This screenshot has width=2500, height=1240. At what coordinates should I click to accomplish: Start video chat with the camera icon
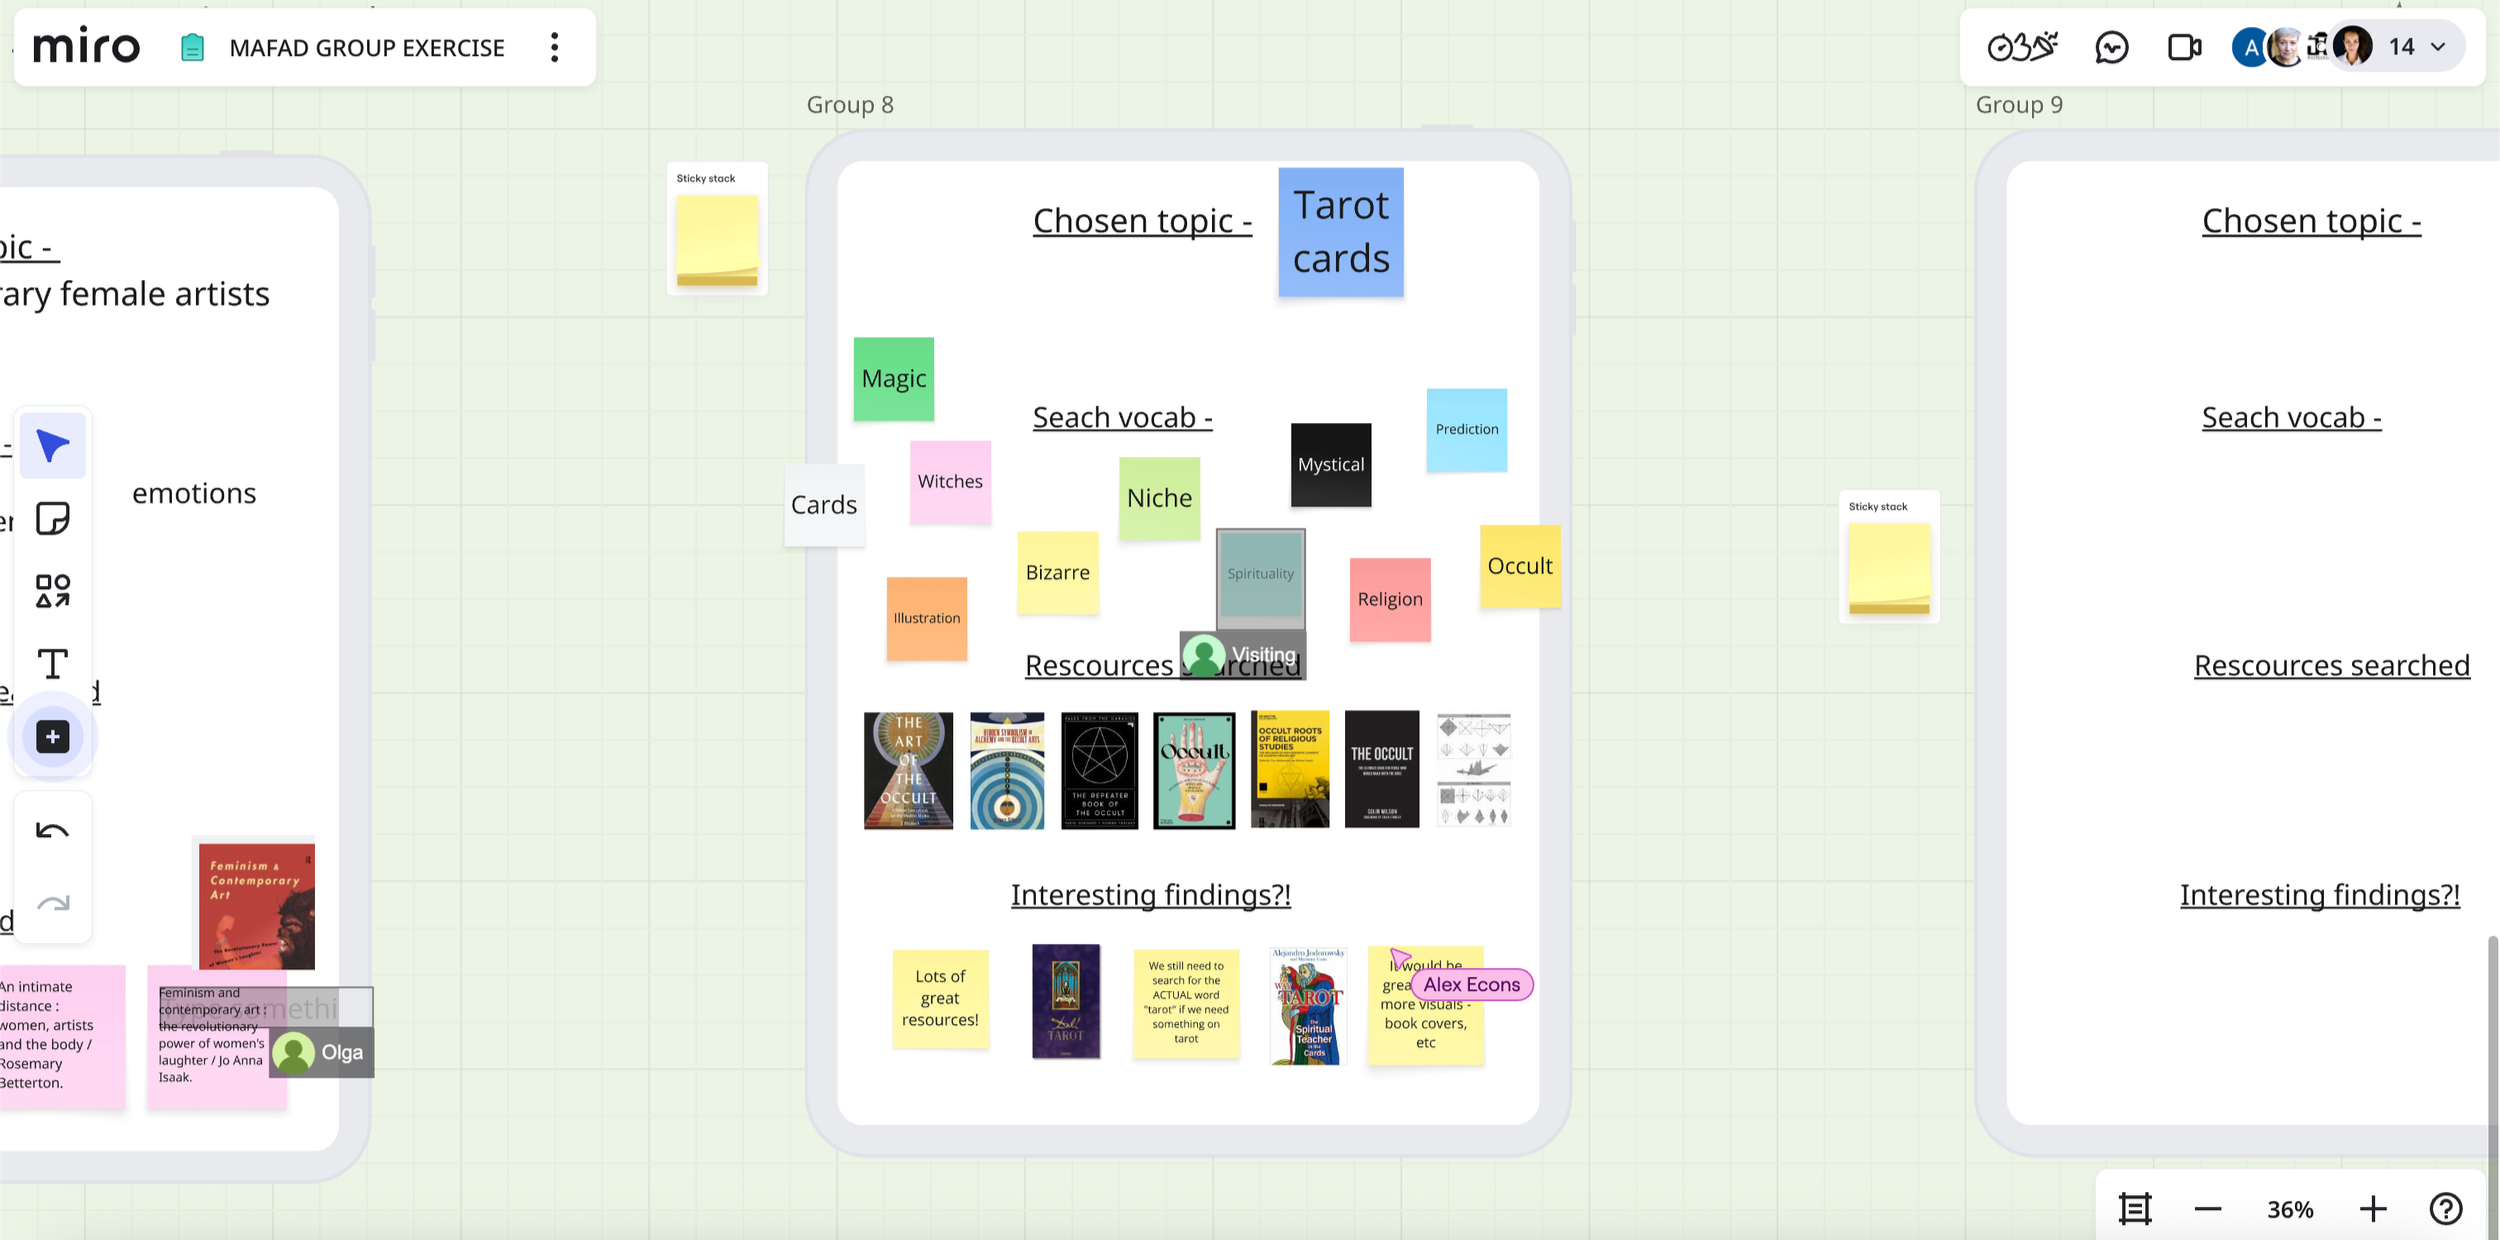click(2184, 47)
